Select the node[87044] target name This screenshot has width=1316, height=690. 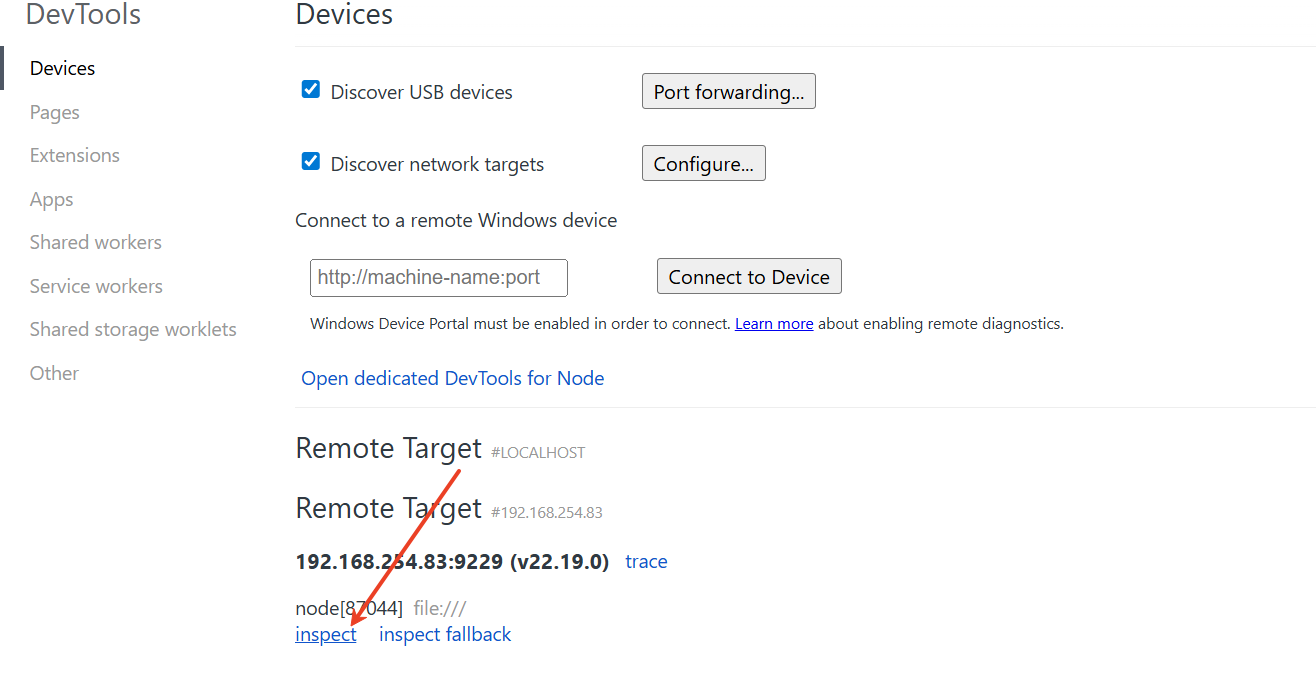[349, 608]
